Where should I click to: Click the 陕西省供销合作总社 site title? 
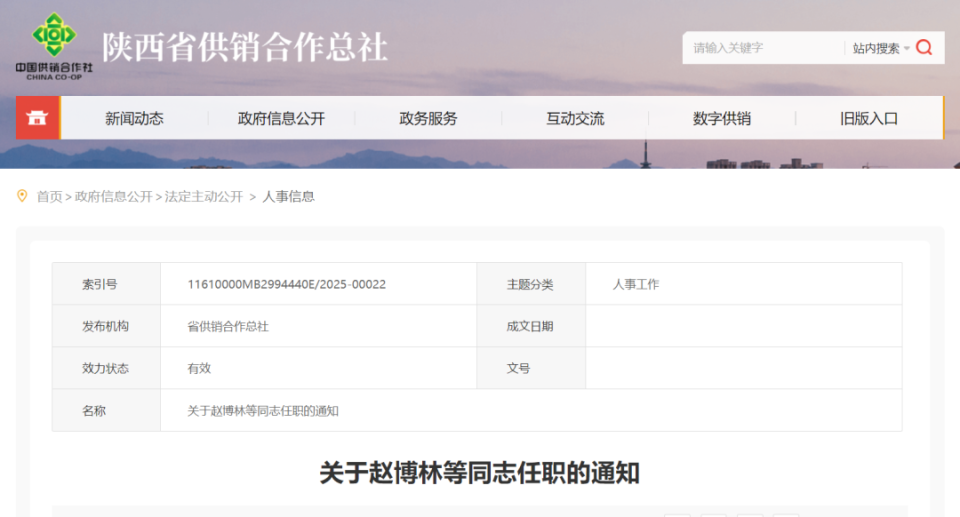(x=245, y=47)
